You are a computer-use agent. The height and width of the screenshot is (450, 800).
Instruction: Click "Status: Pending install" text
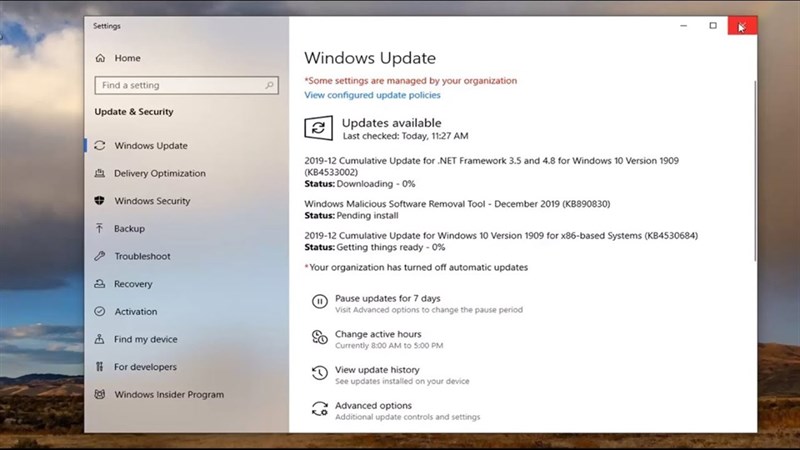(352, 215)
